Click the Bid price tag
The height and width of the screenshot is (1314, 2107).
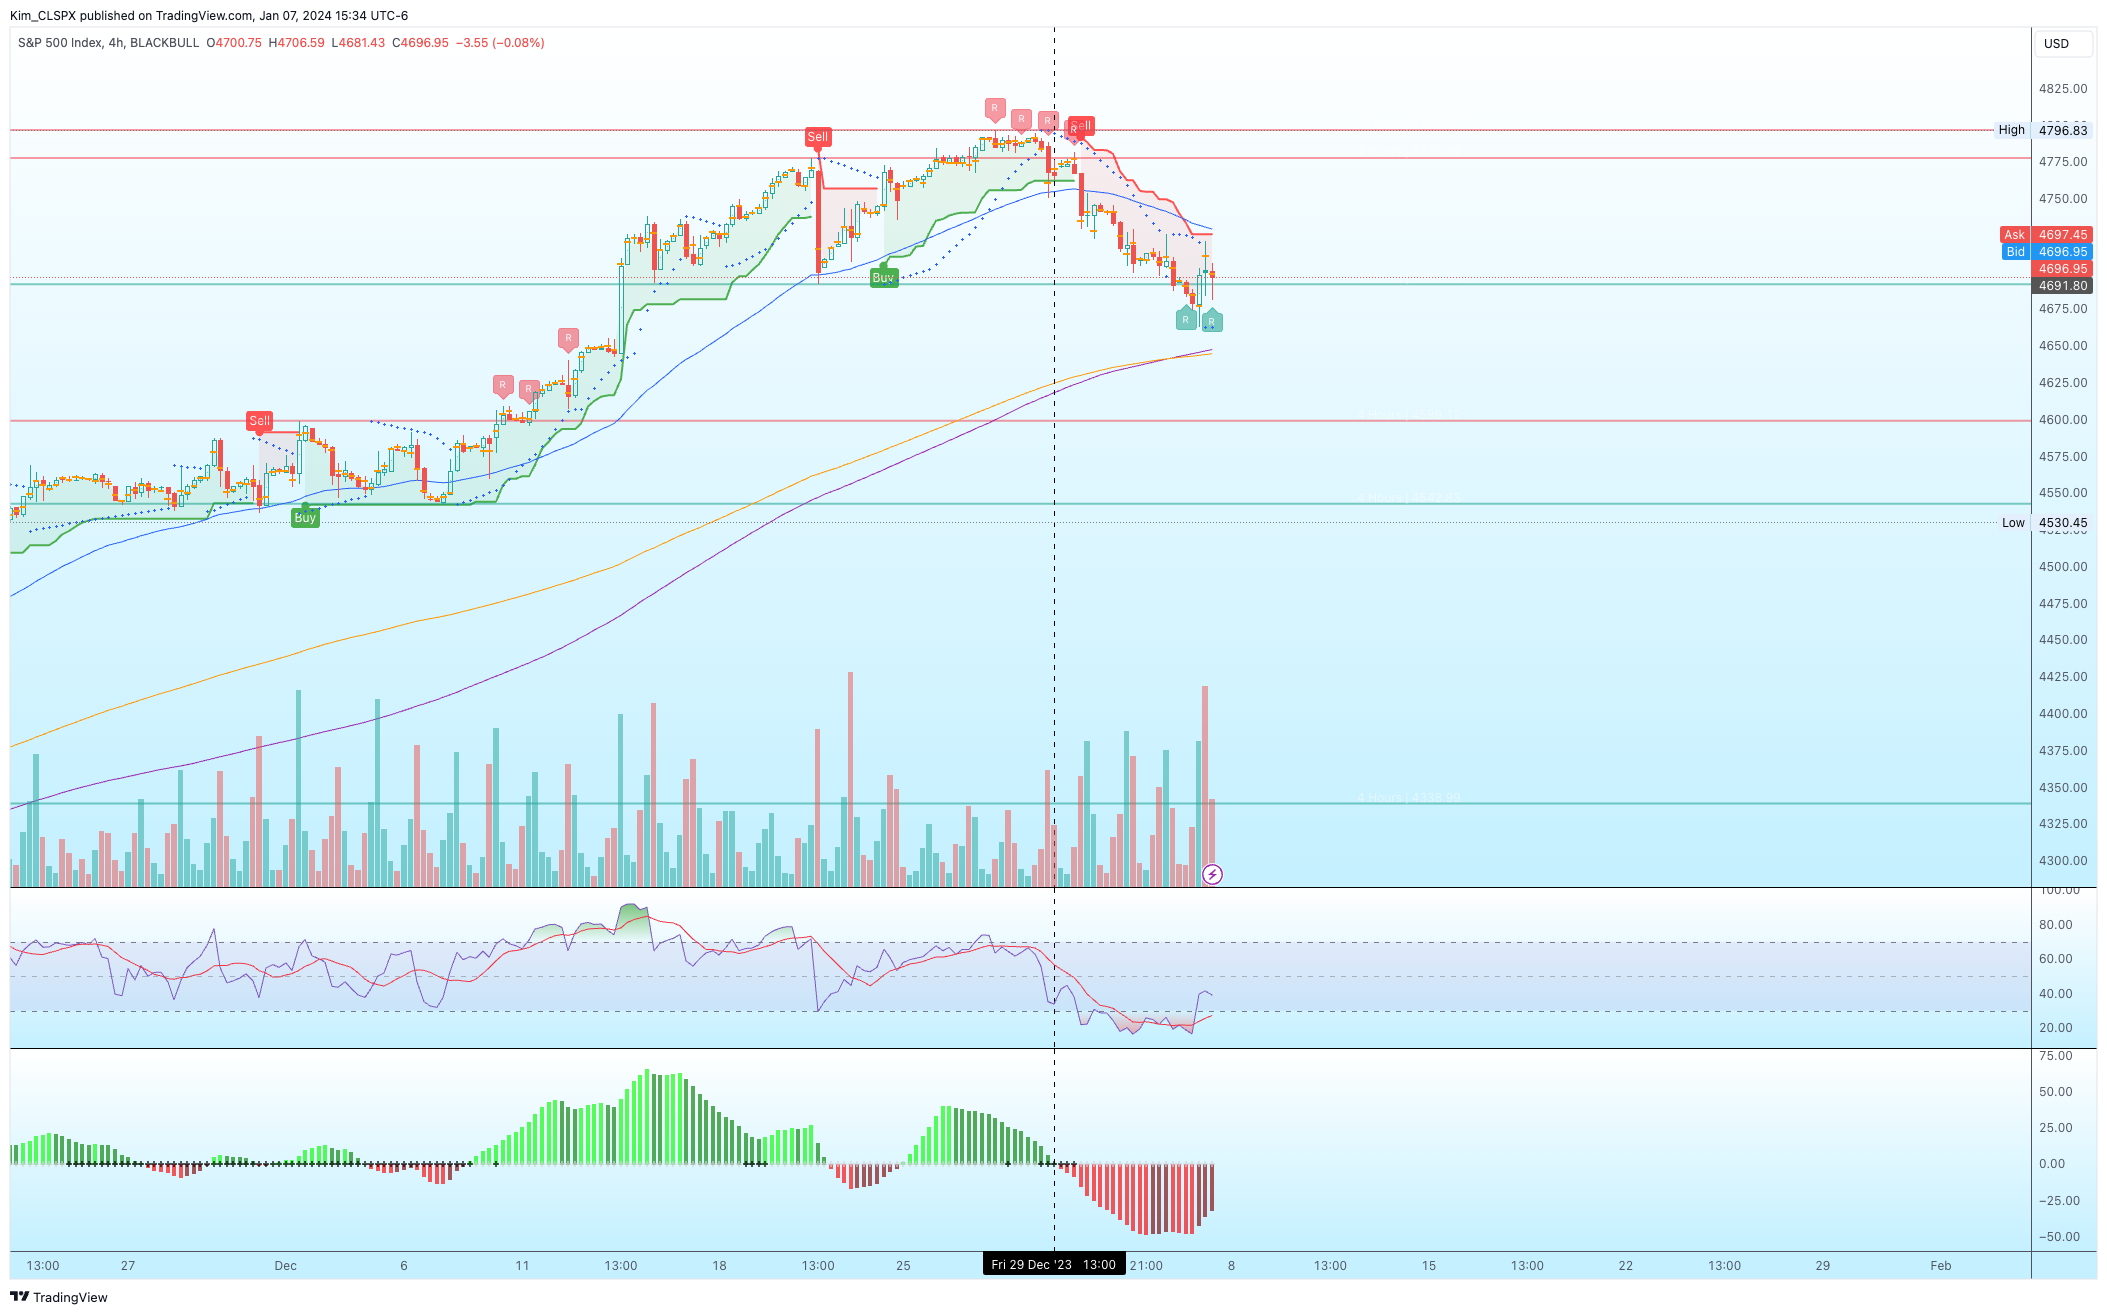tap(2015, 252)
